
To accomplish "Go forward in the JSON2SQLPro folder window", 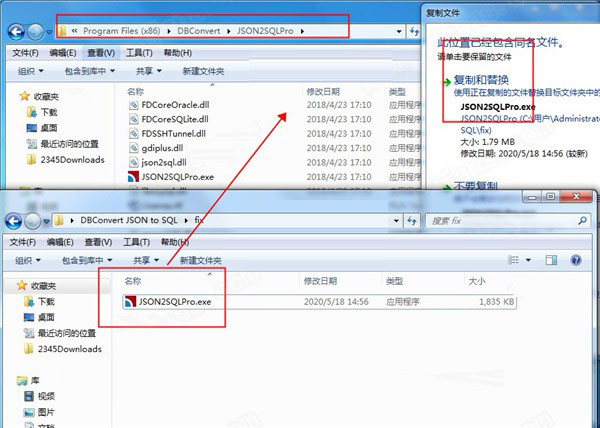I will (36, 32).
